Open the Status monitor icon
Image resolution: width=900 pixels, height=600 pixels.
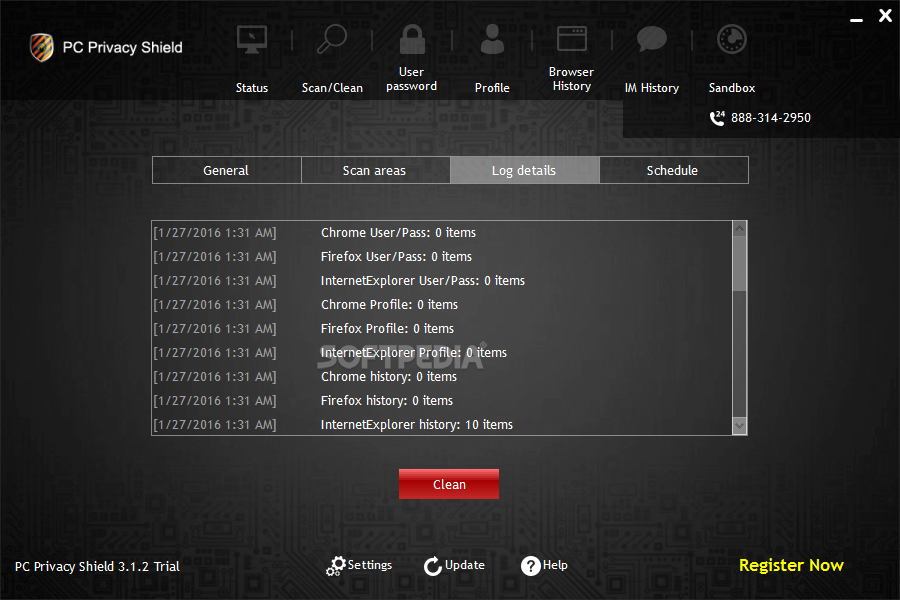pyautogui.click(x=251, y=40)
